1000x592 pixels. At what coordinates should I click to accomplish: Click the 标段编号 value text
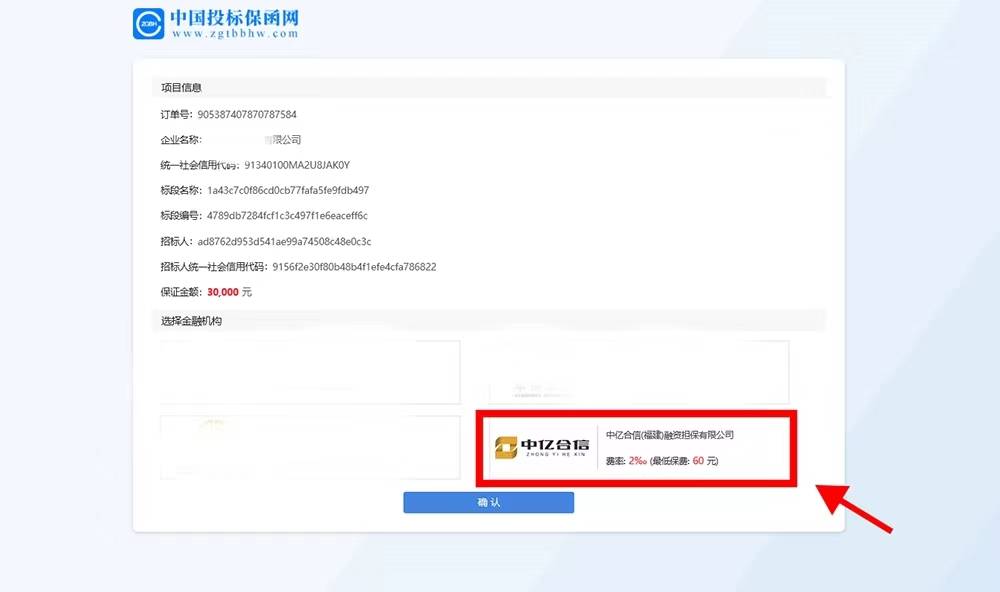point(287,215)
